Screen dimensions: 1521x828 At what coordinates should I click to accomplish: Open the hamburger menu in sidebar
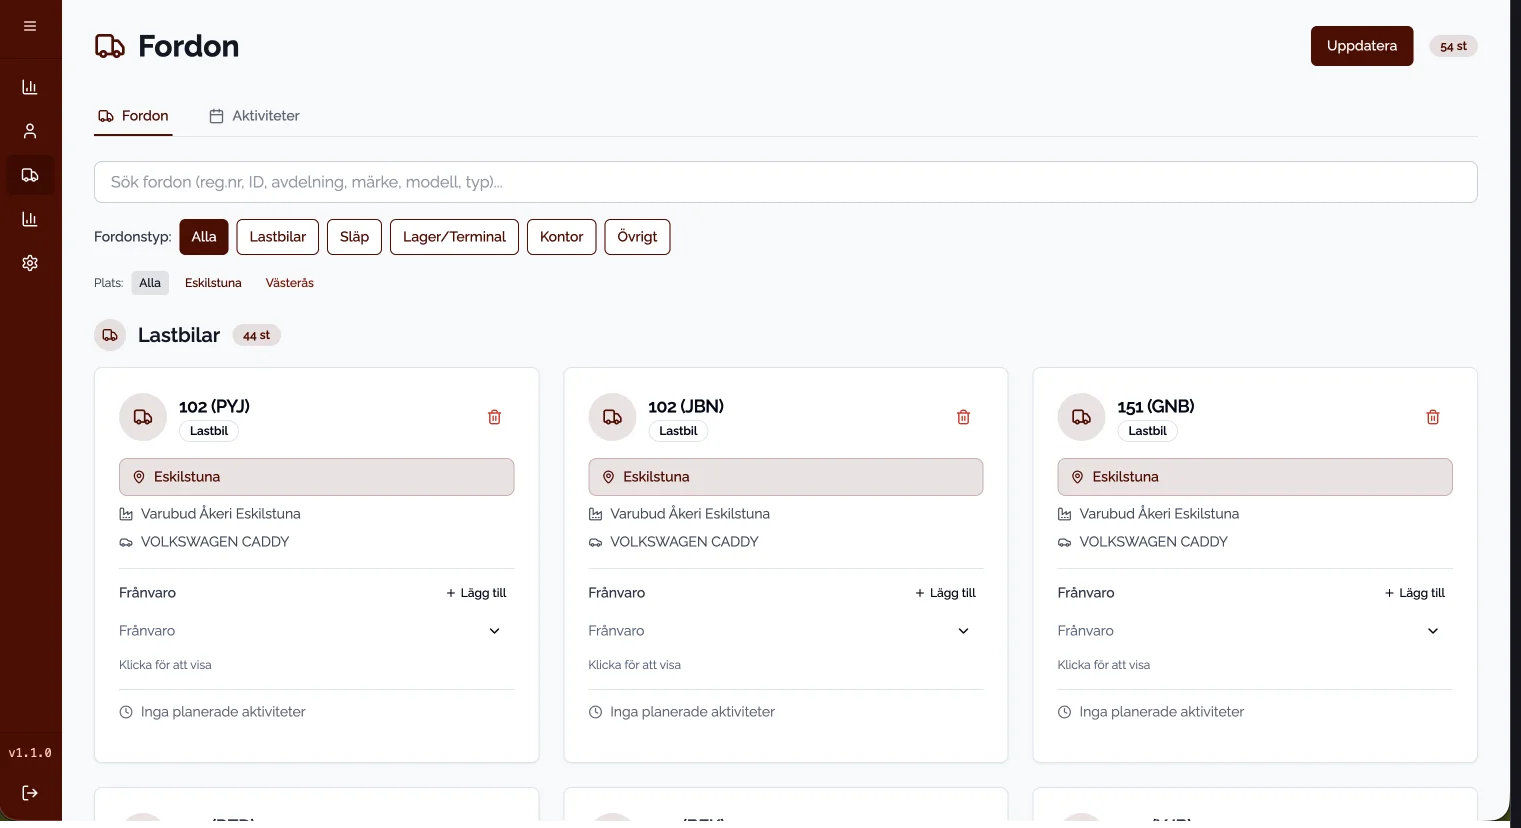click(x=29, y=27)
